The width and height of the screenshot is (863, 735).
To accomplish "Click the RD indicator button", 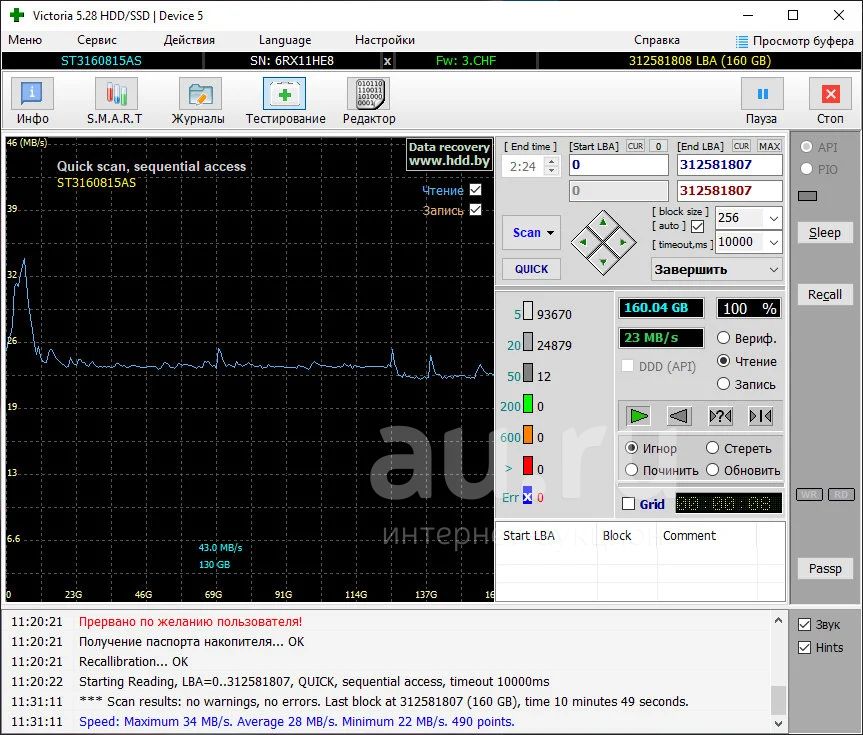I will click(841, 494).
